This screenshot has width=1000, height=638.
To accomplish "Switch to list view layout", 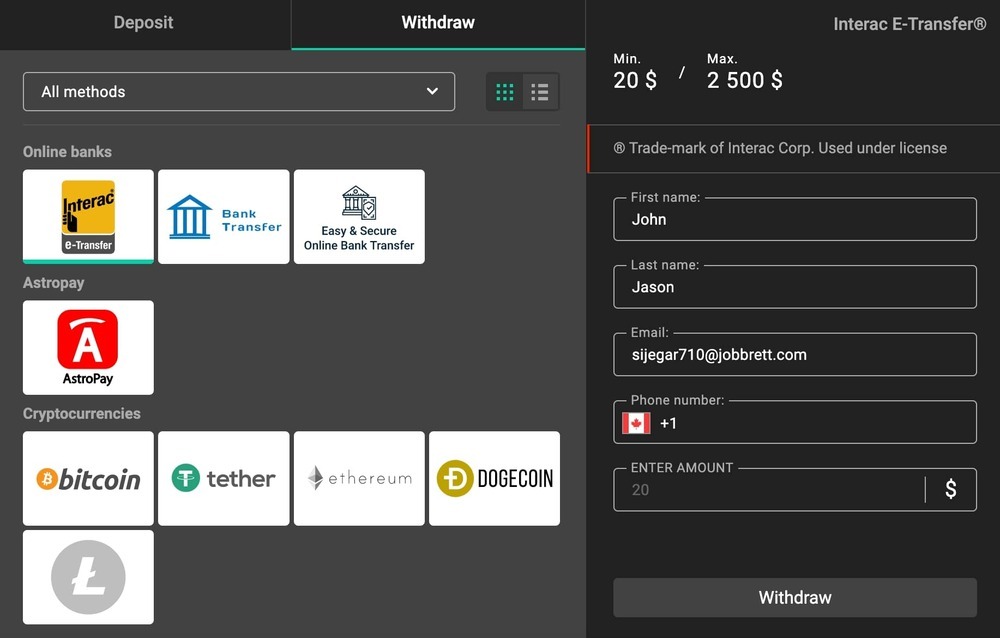I will 540,92.
